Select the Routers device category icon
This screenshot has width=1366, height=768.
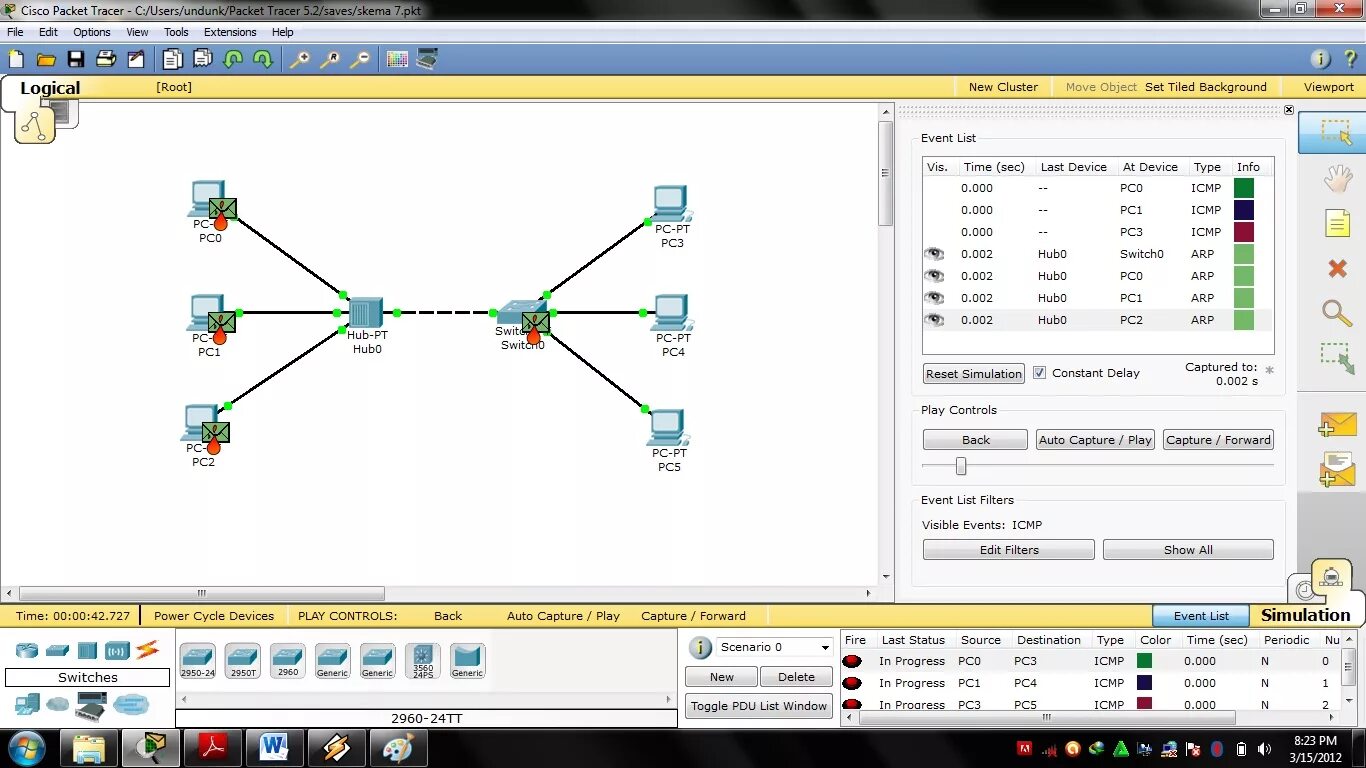[x=27, y=650]
